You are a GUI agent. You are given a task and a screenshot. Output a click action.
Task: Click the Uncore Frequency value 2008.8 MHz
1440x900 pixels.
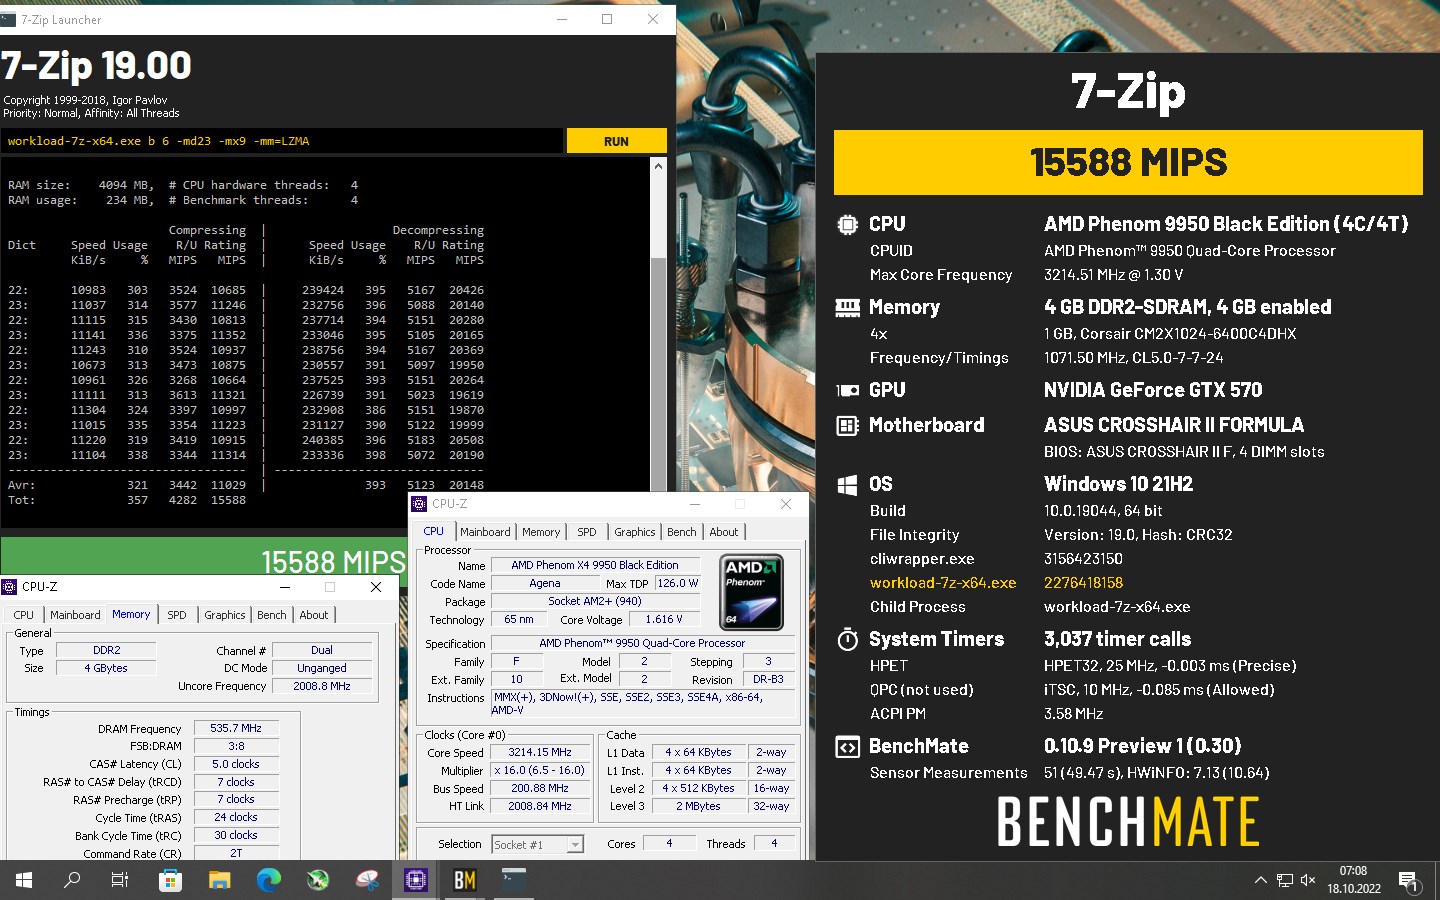point(322,686)
